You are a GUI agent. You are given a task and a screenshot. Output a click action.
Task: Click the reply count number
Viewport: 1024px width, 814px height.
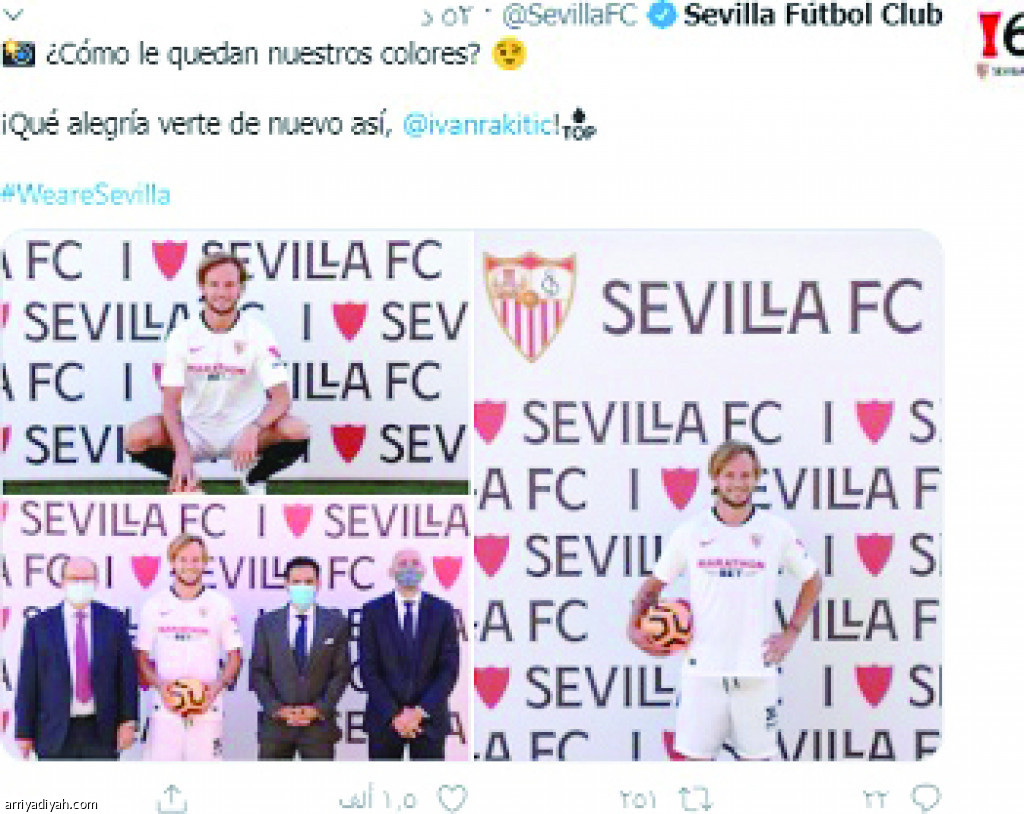click(x=876, y=799)
